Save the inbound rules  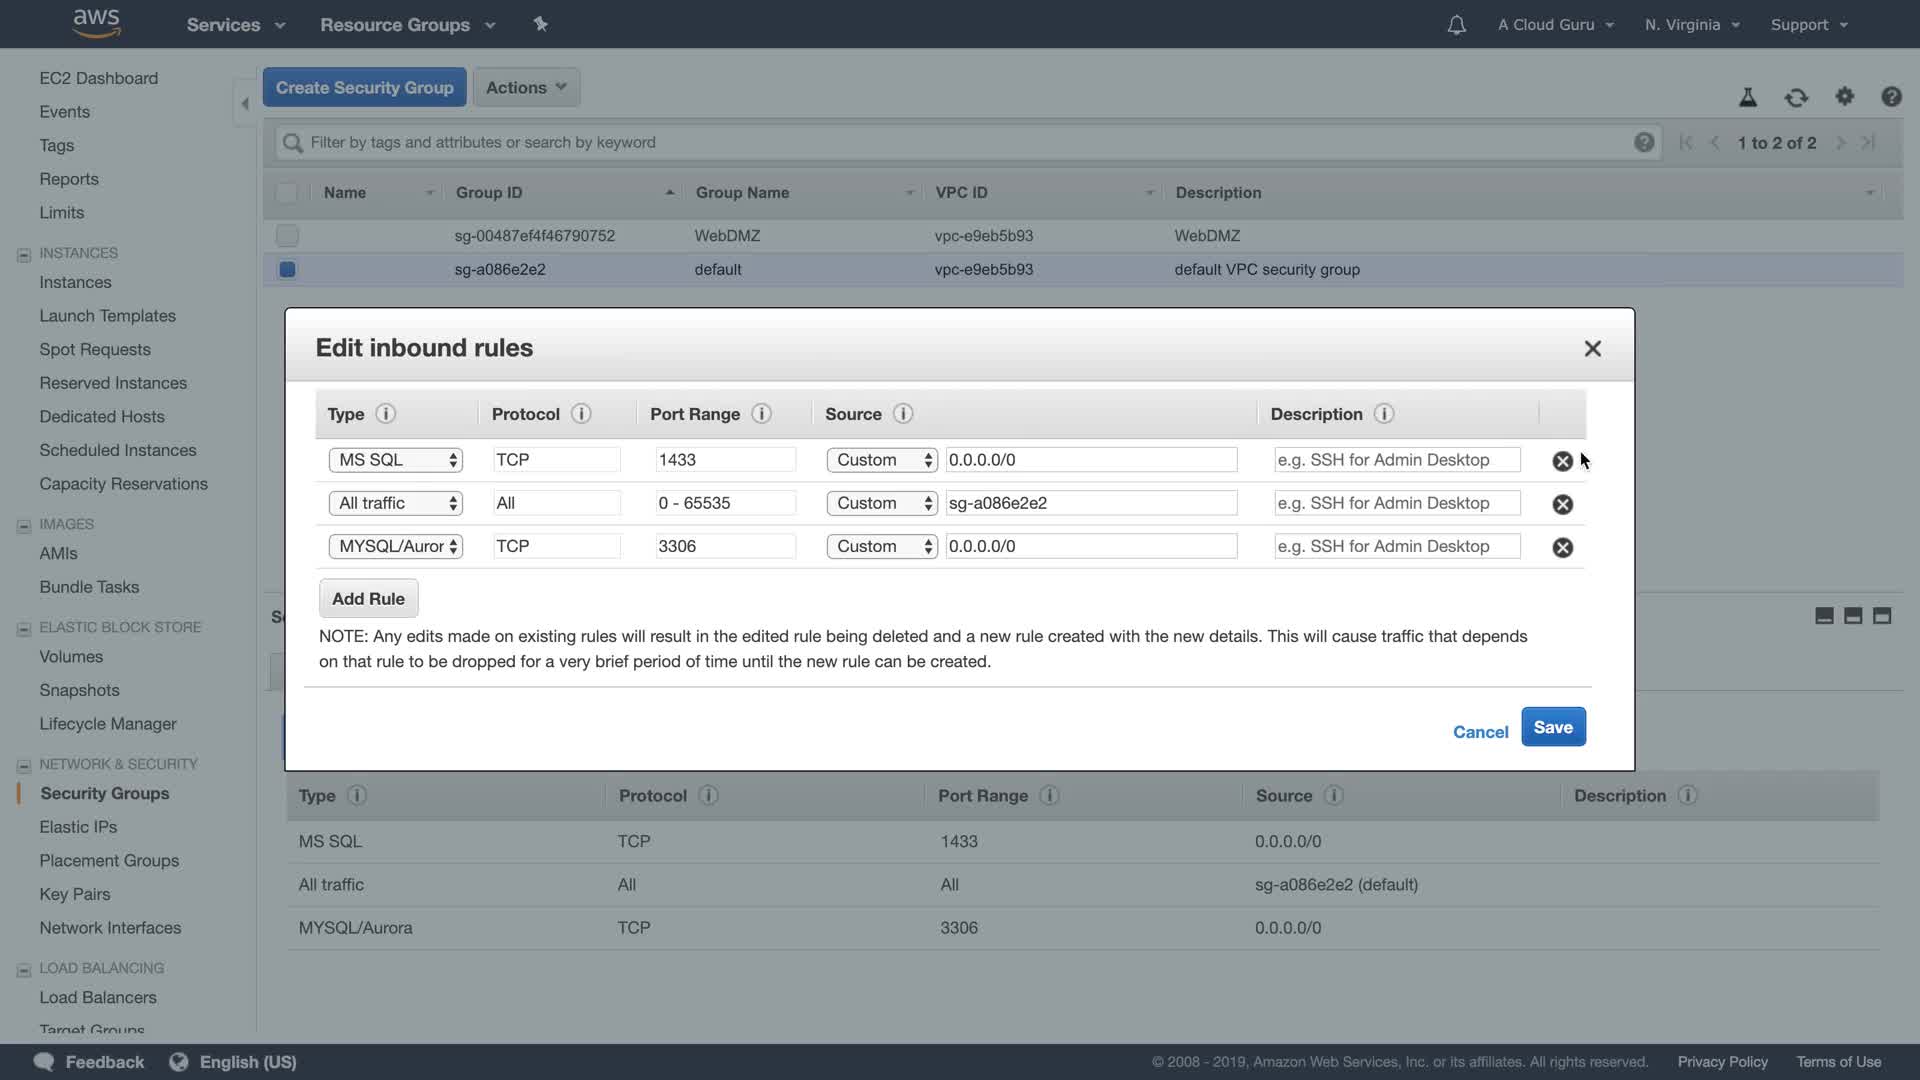1552,728
